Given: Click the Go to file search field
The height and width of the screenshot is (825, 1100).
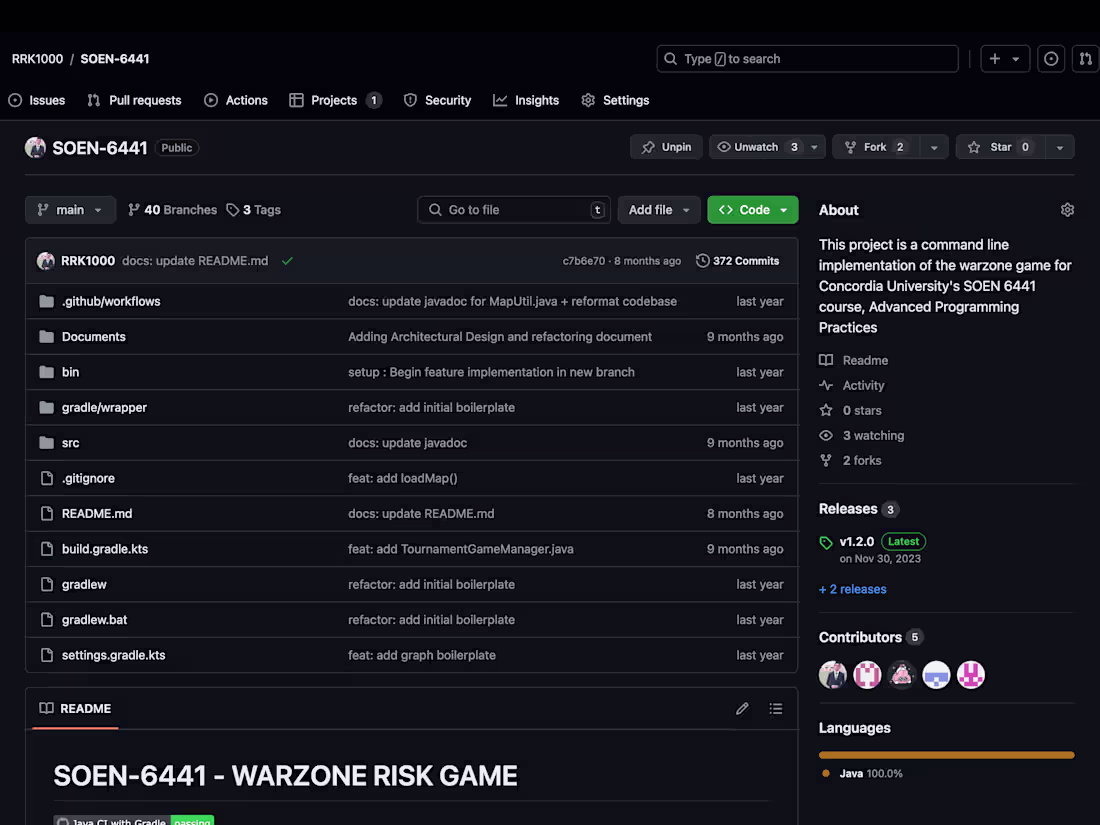Looking at the screenshot, I should click(513, 209).
